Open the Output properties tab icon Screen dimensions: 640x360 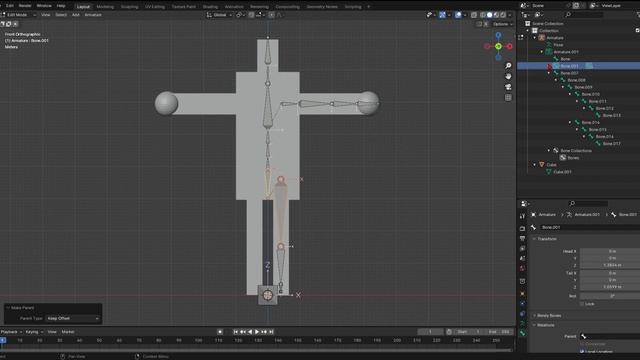point(522,238)
